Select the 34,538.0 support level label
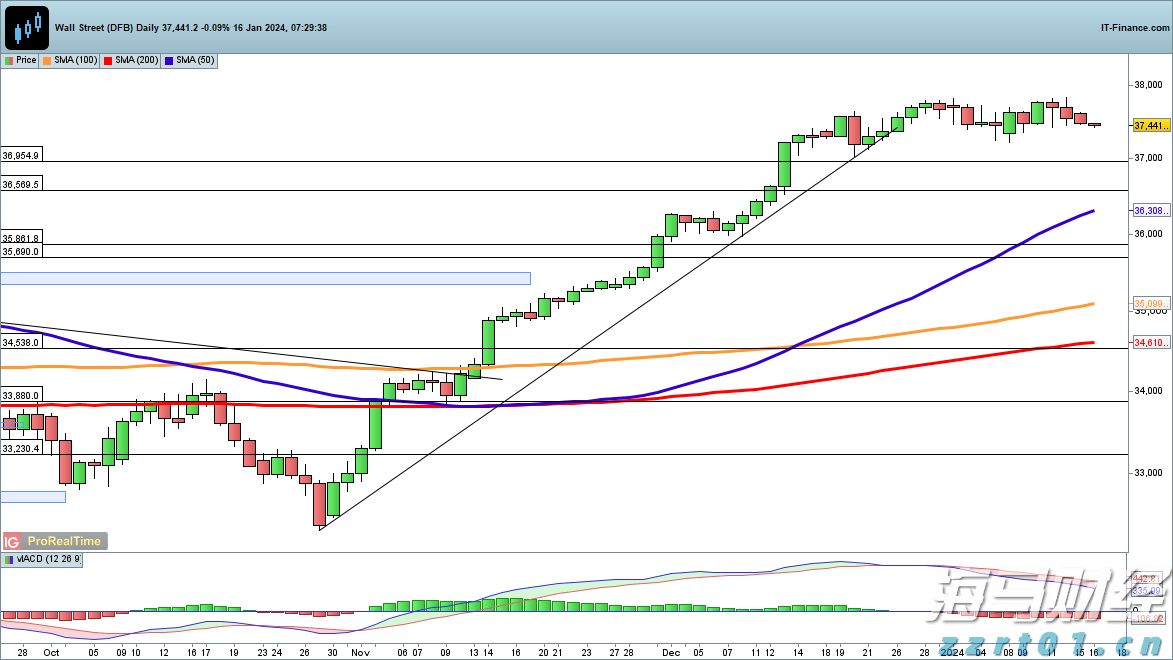 [x=21, y=343]
